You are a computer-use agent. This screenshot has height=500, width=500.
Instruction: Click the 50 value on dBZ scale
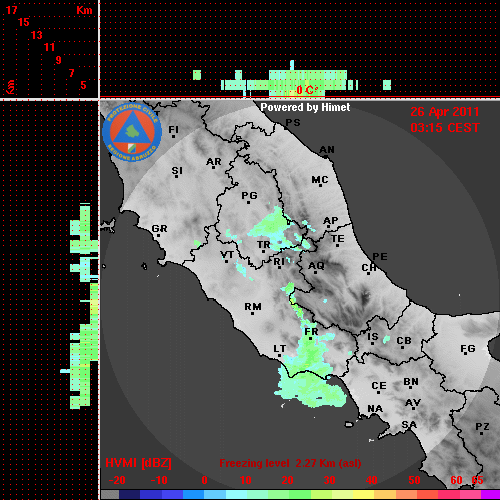(414, 480)
